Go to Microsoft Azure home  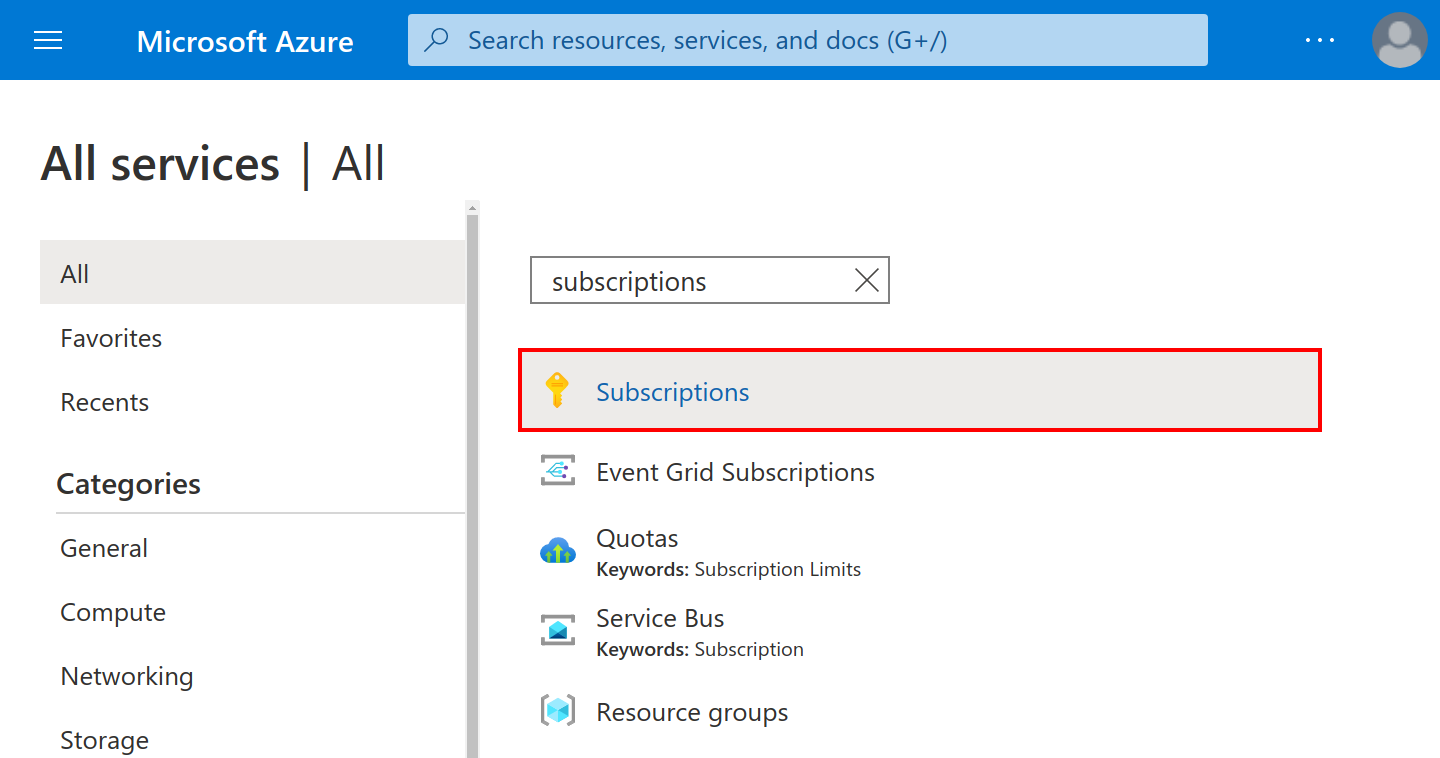pos(245,41)
